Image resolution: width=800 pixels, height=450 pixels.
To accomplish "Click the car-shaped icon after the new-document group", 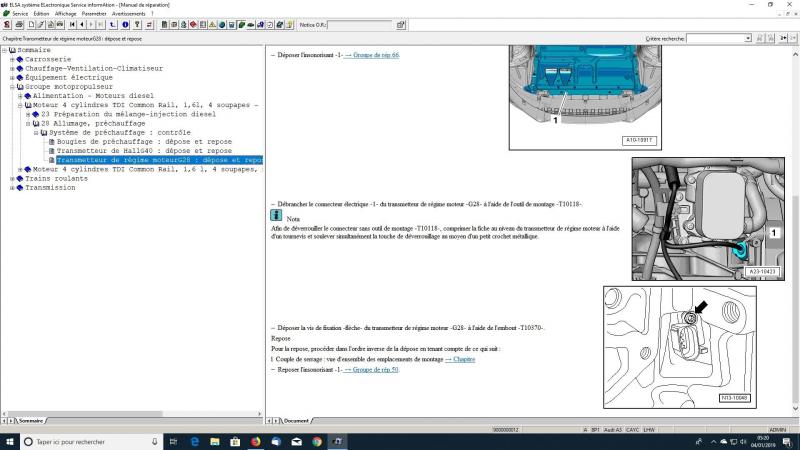I will [x=60, y=24].
